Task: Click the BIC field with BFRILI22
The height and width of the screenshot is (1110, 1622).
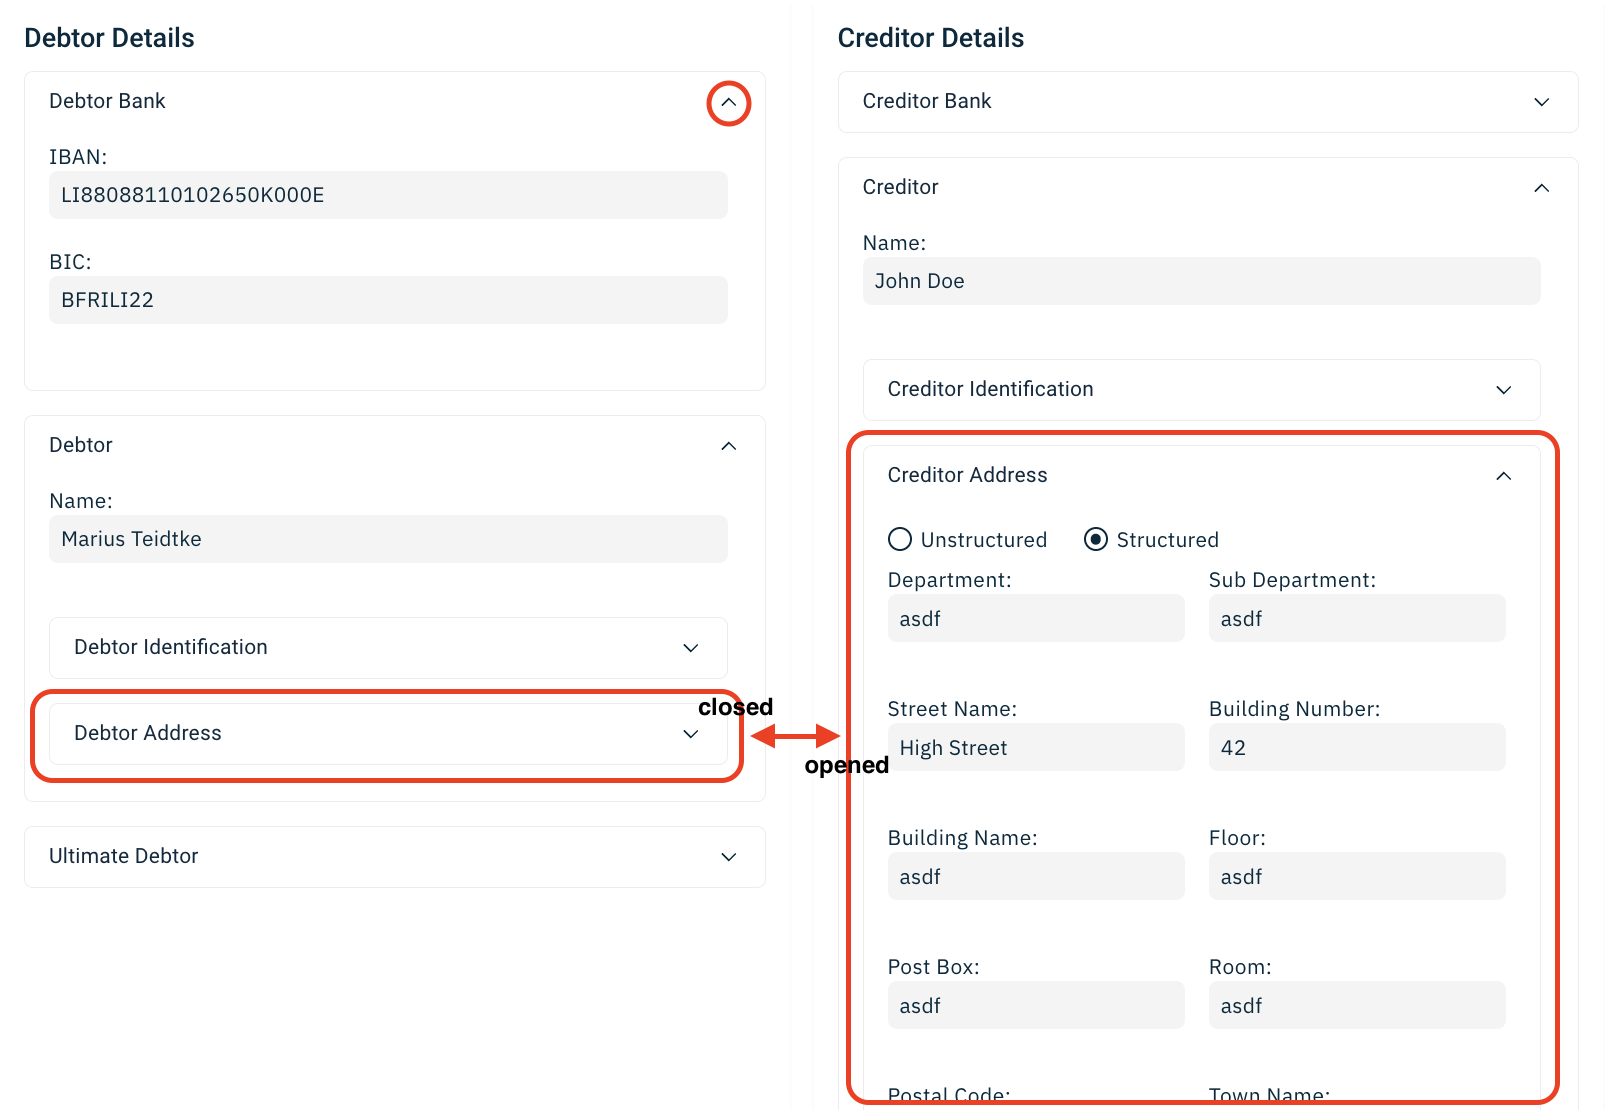Action: click(x=388, y=300)
